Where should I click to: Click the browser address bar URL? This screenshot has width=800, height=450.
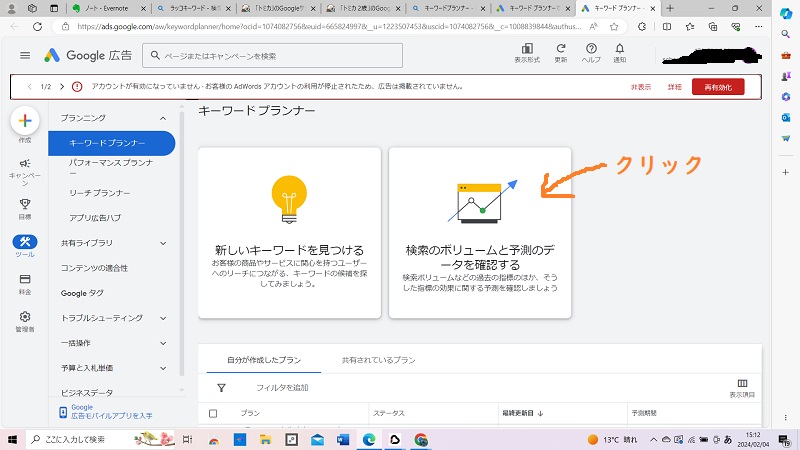point(329,27)
